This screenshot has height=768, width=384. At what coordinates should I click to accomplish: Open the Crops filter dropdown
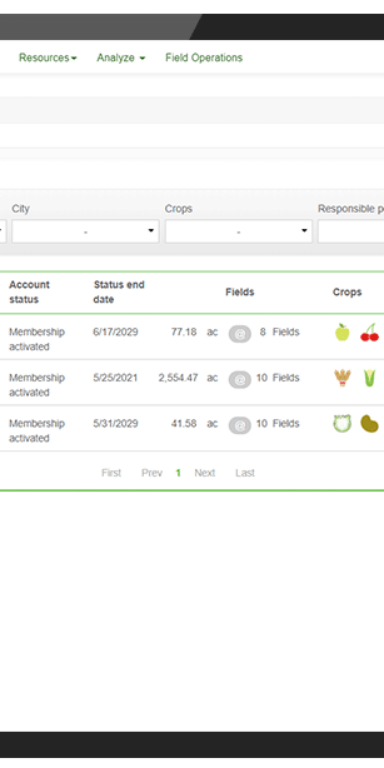[239, 231]
